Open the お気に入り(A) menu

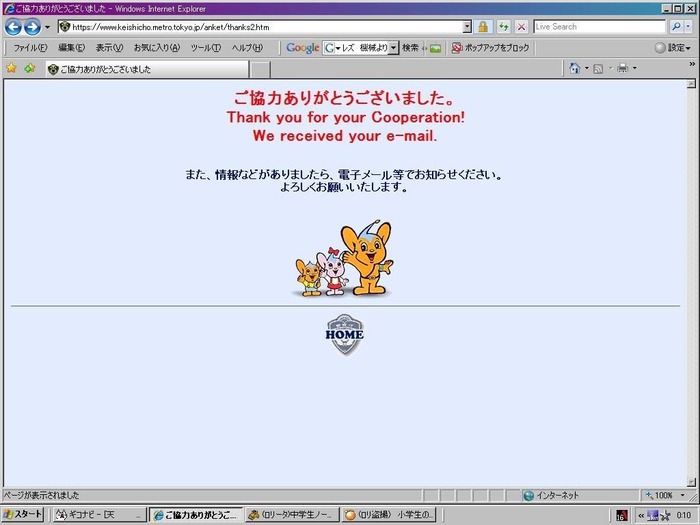click(x=157, y=48)
